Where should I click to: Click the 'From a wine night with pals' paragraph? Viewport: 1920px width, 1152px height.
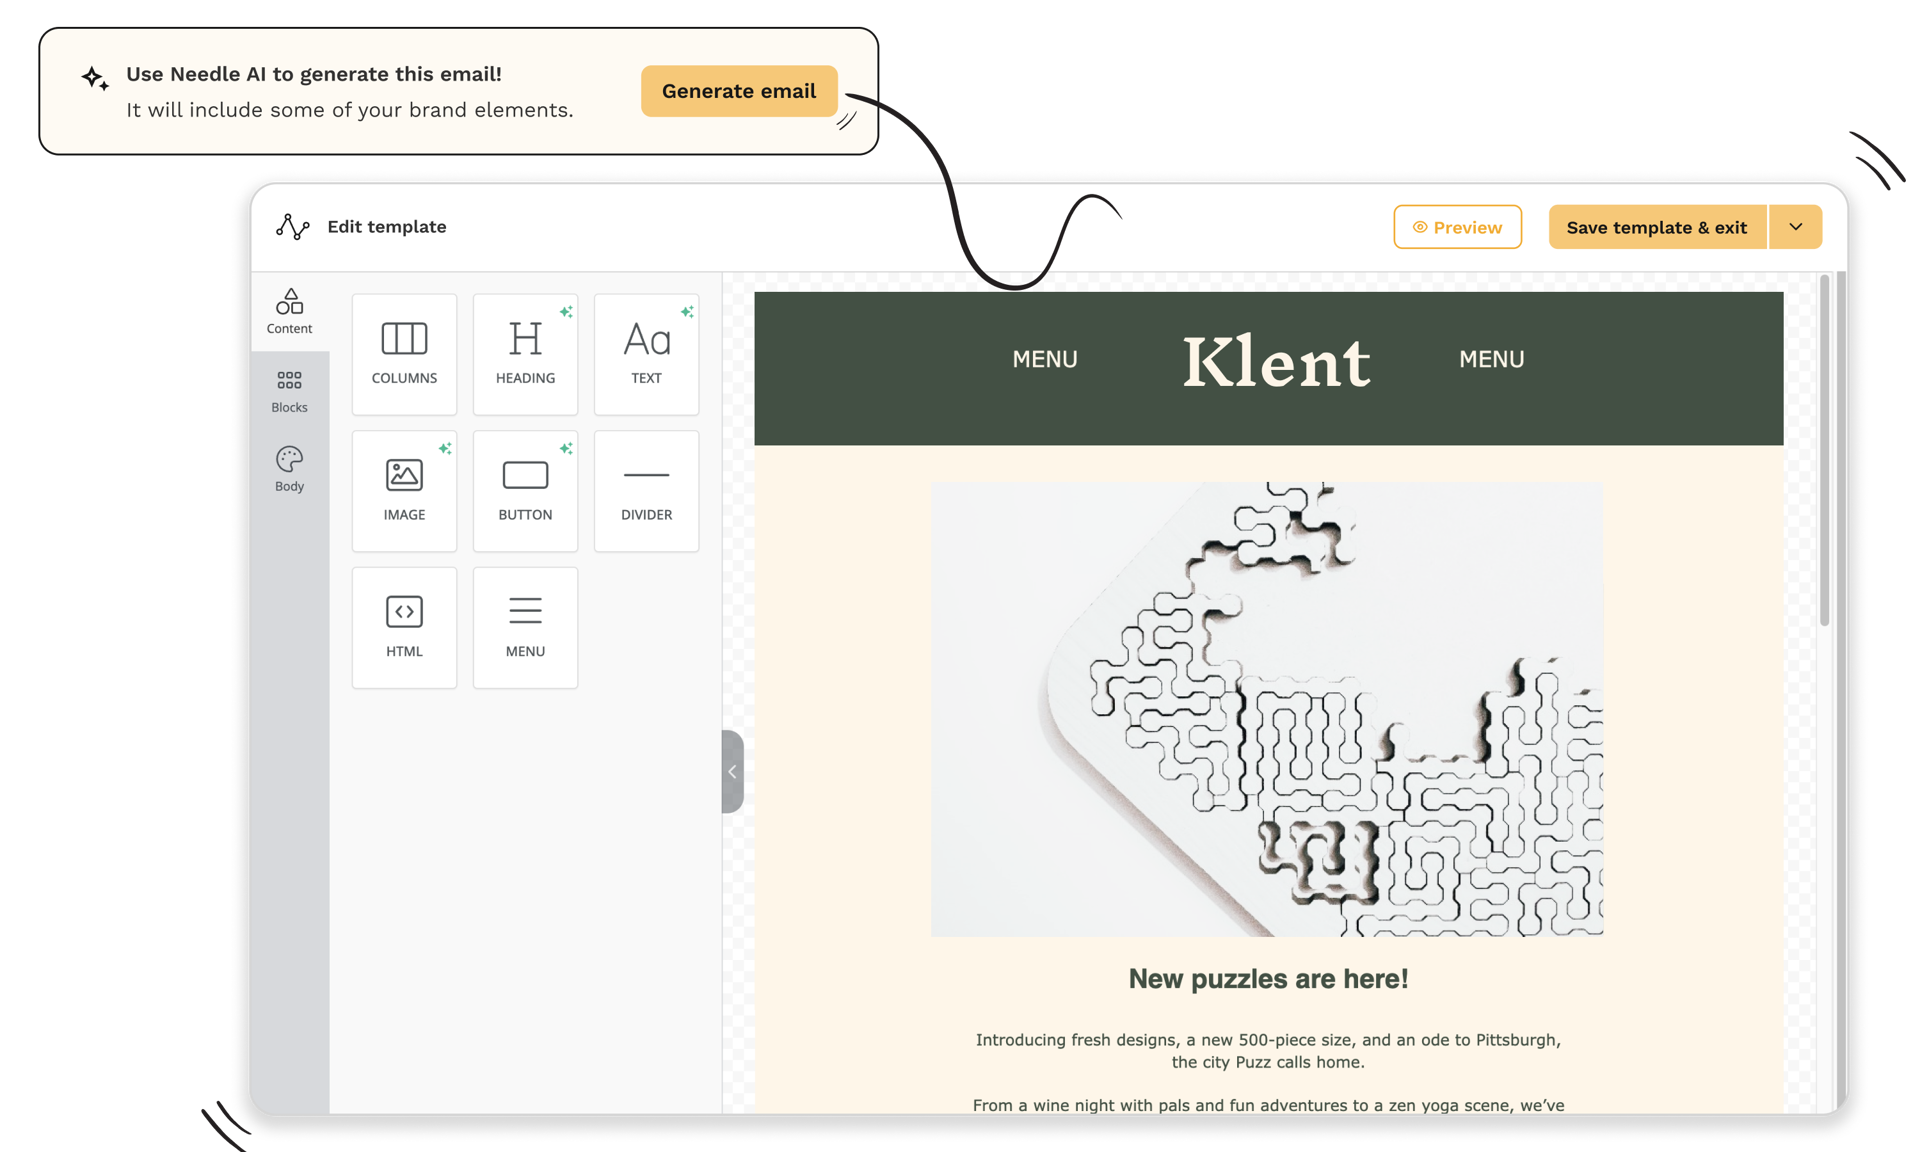coord(1268,1105)
